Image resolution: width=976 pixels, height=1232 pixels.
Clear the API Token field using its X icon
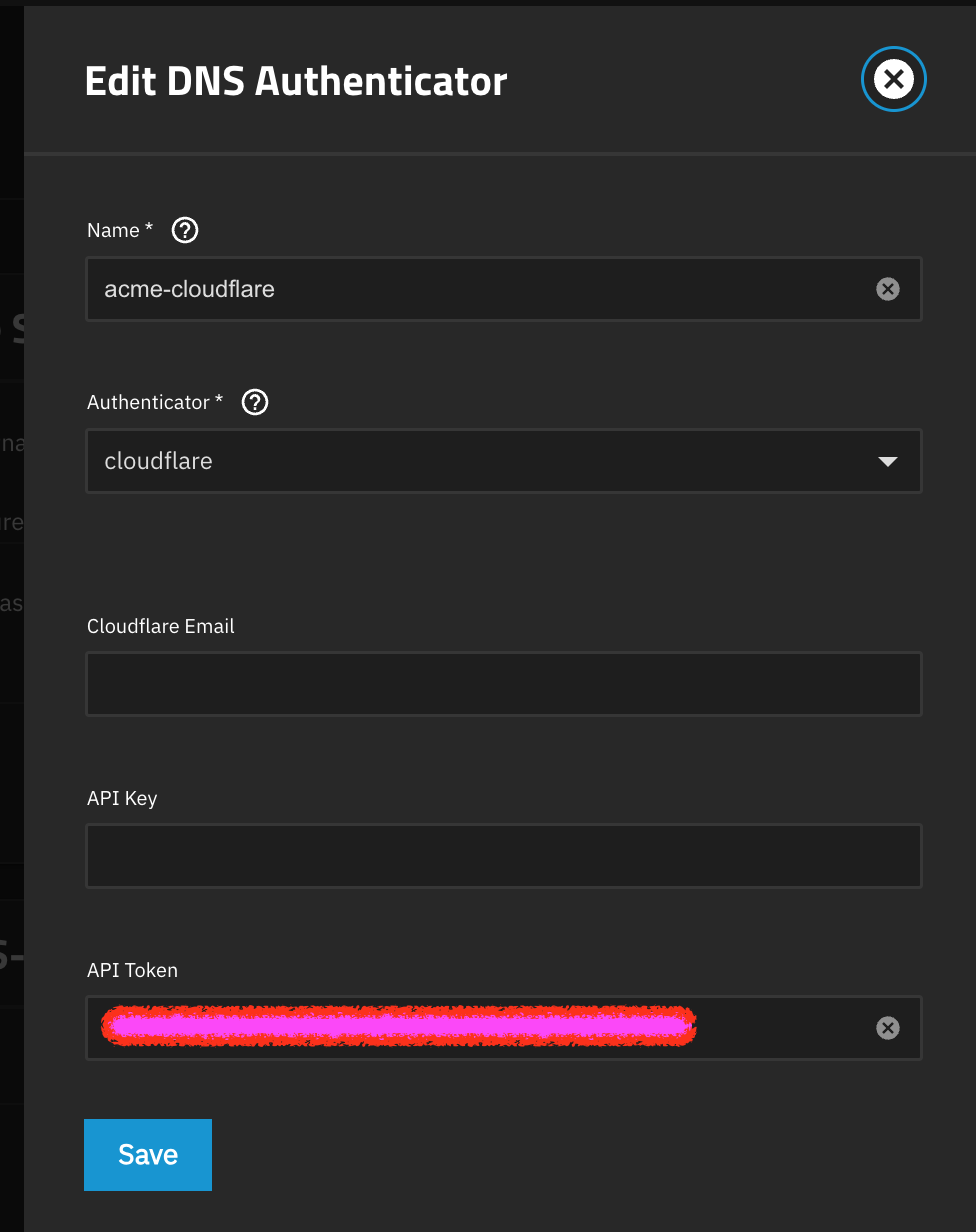pos(887,1028)
